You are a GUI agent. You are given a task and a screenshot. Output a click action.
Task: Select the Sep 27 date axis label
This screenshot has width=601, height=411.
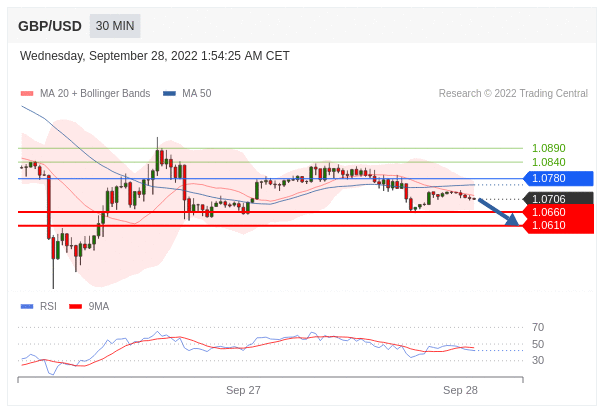point(243,390)
